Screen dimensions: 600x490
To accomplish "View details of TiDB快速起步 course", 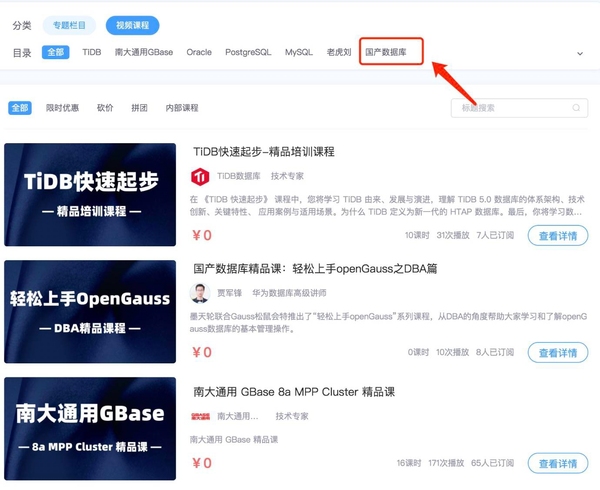I will coord(558,236).
